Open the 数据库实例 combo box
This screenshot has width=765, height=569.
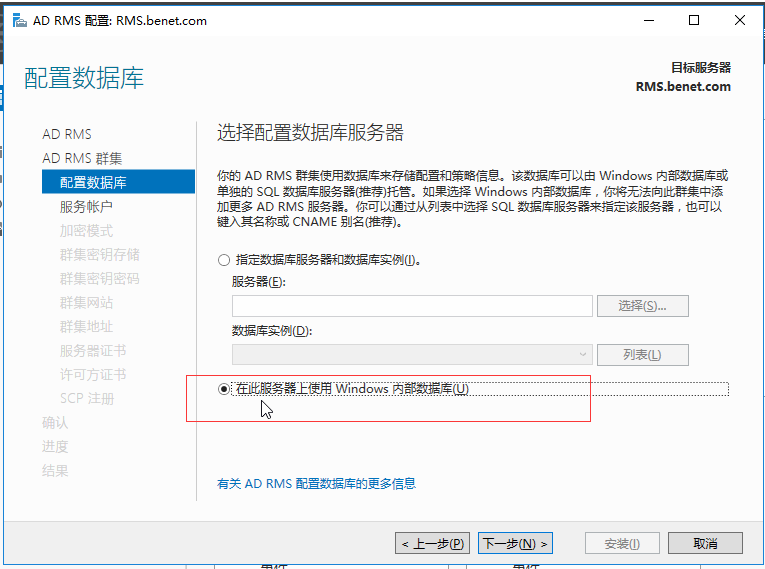pyautogui.click(x=412, y=355)
